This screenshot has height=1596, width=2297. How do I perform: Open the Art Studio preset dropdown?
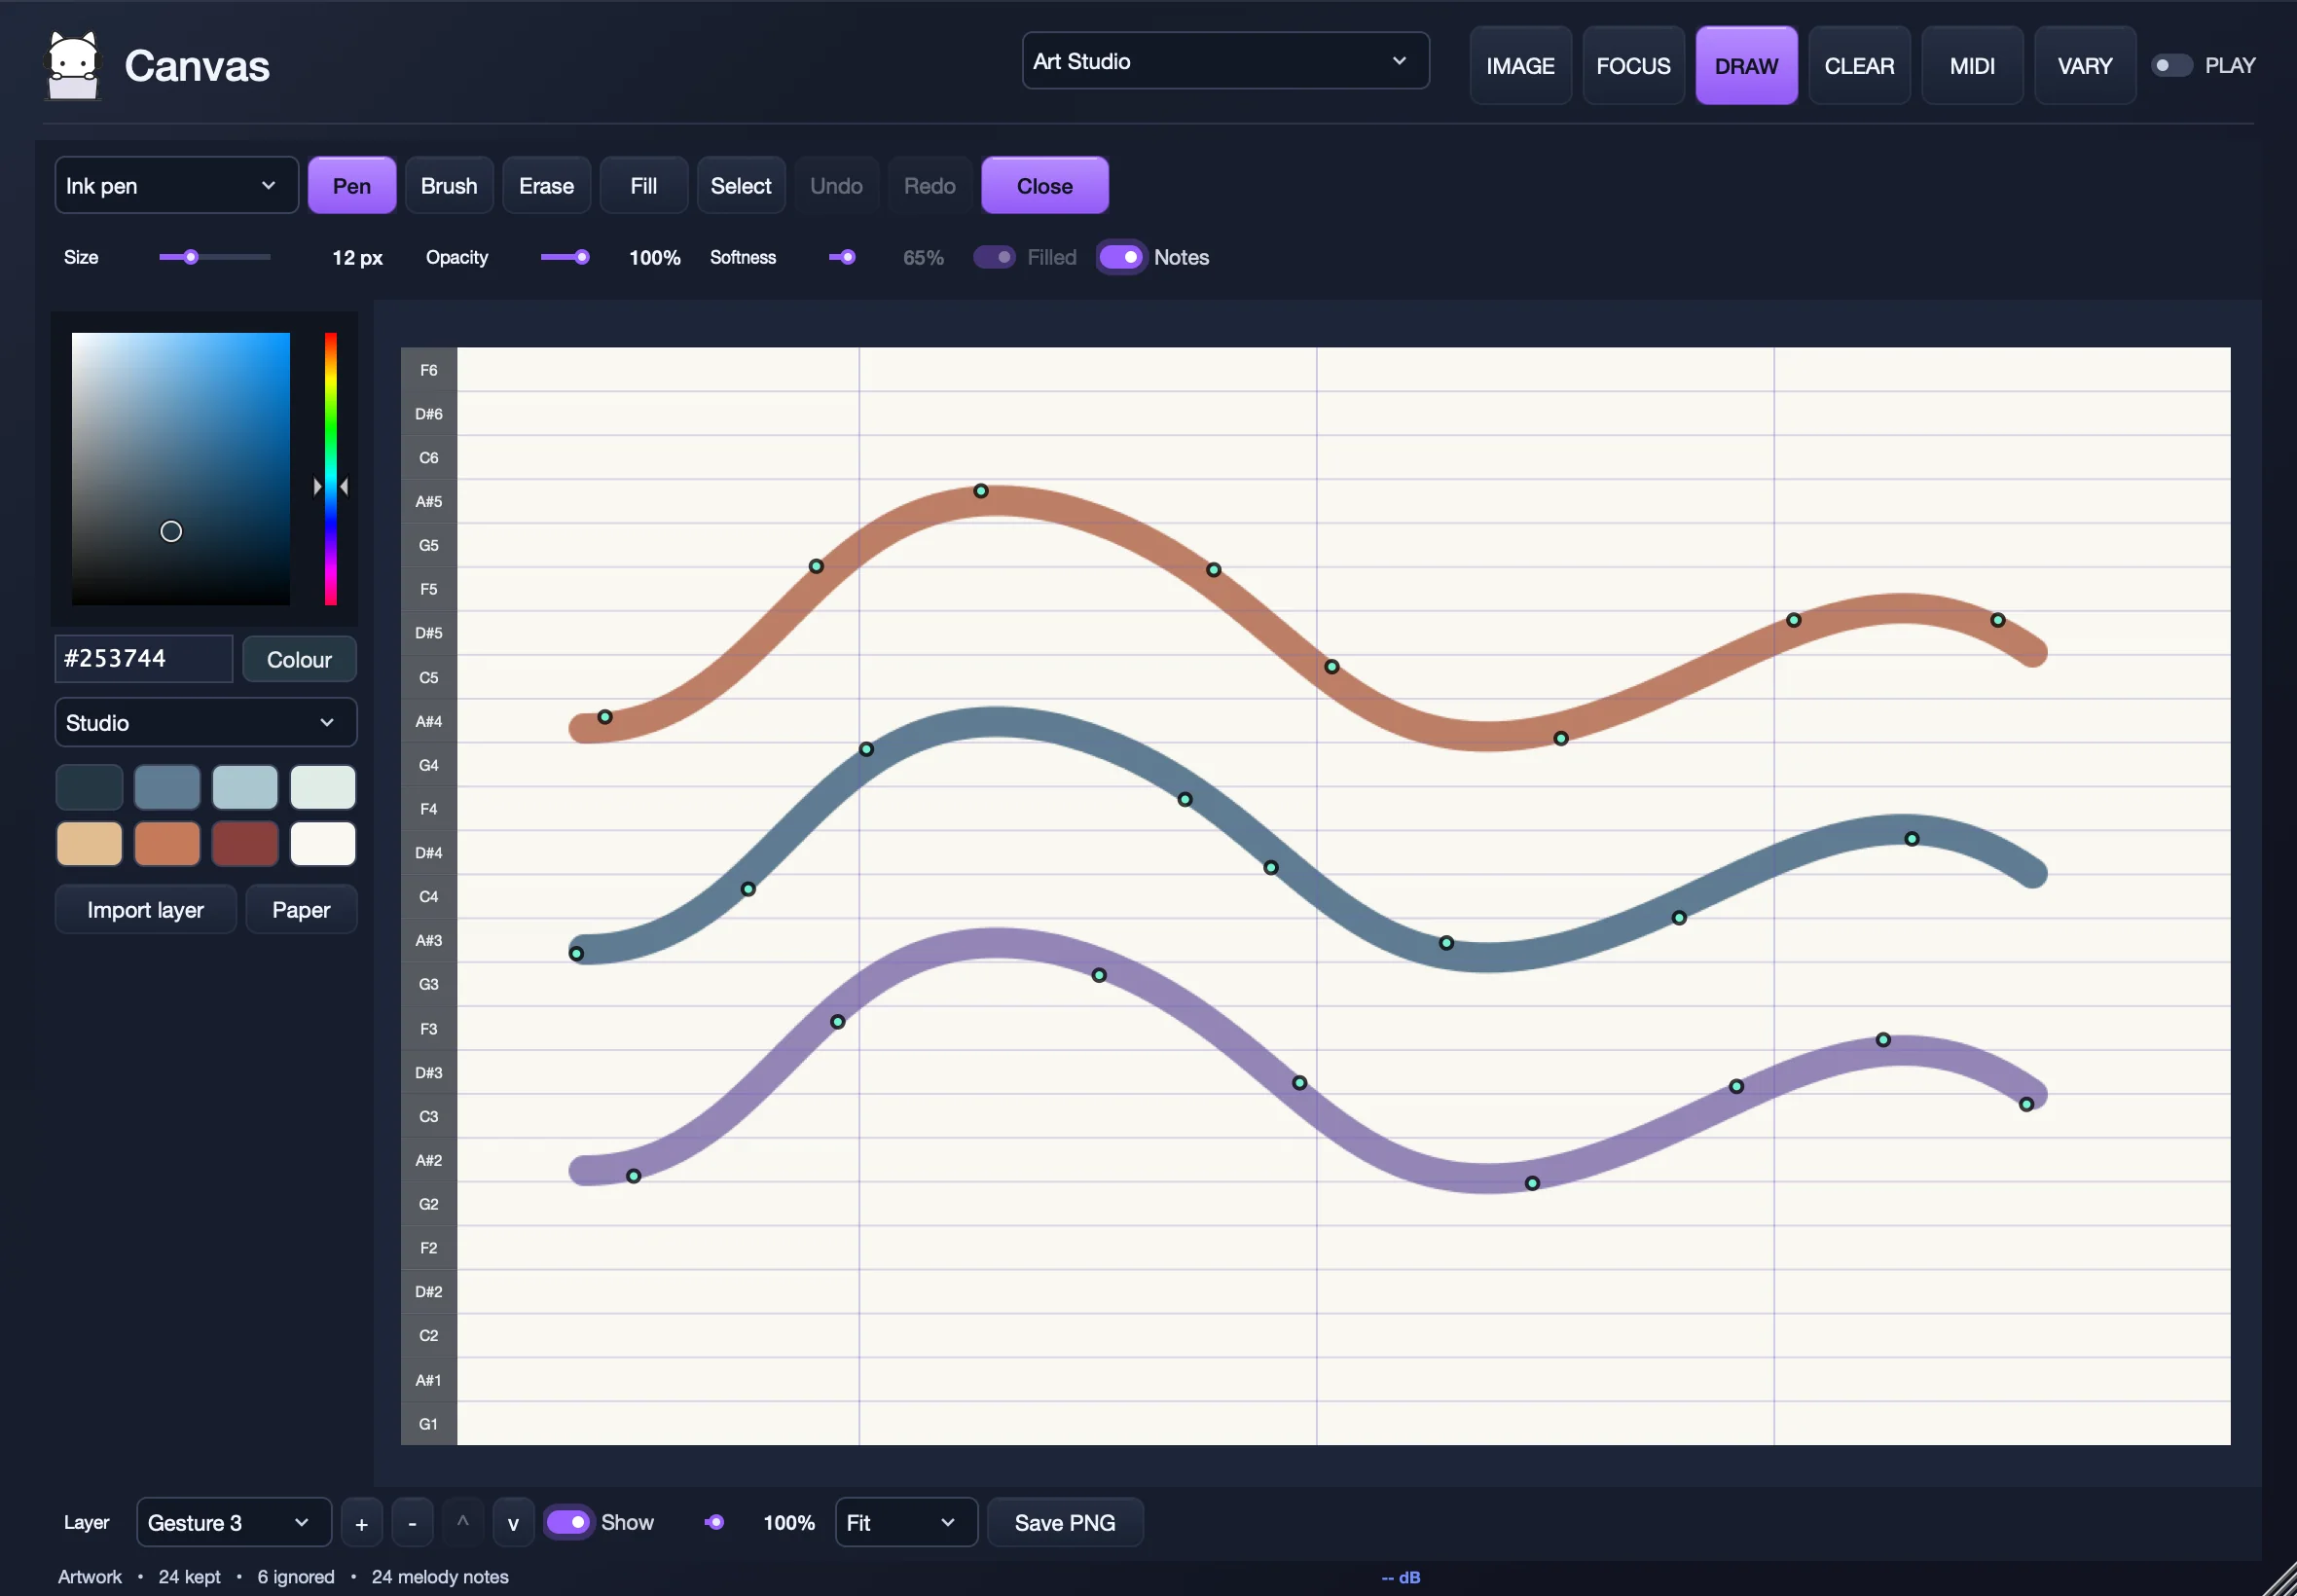tap(1225, 61)
